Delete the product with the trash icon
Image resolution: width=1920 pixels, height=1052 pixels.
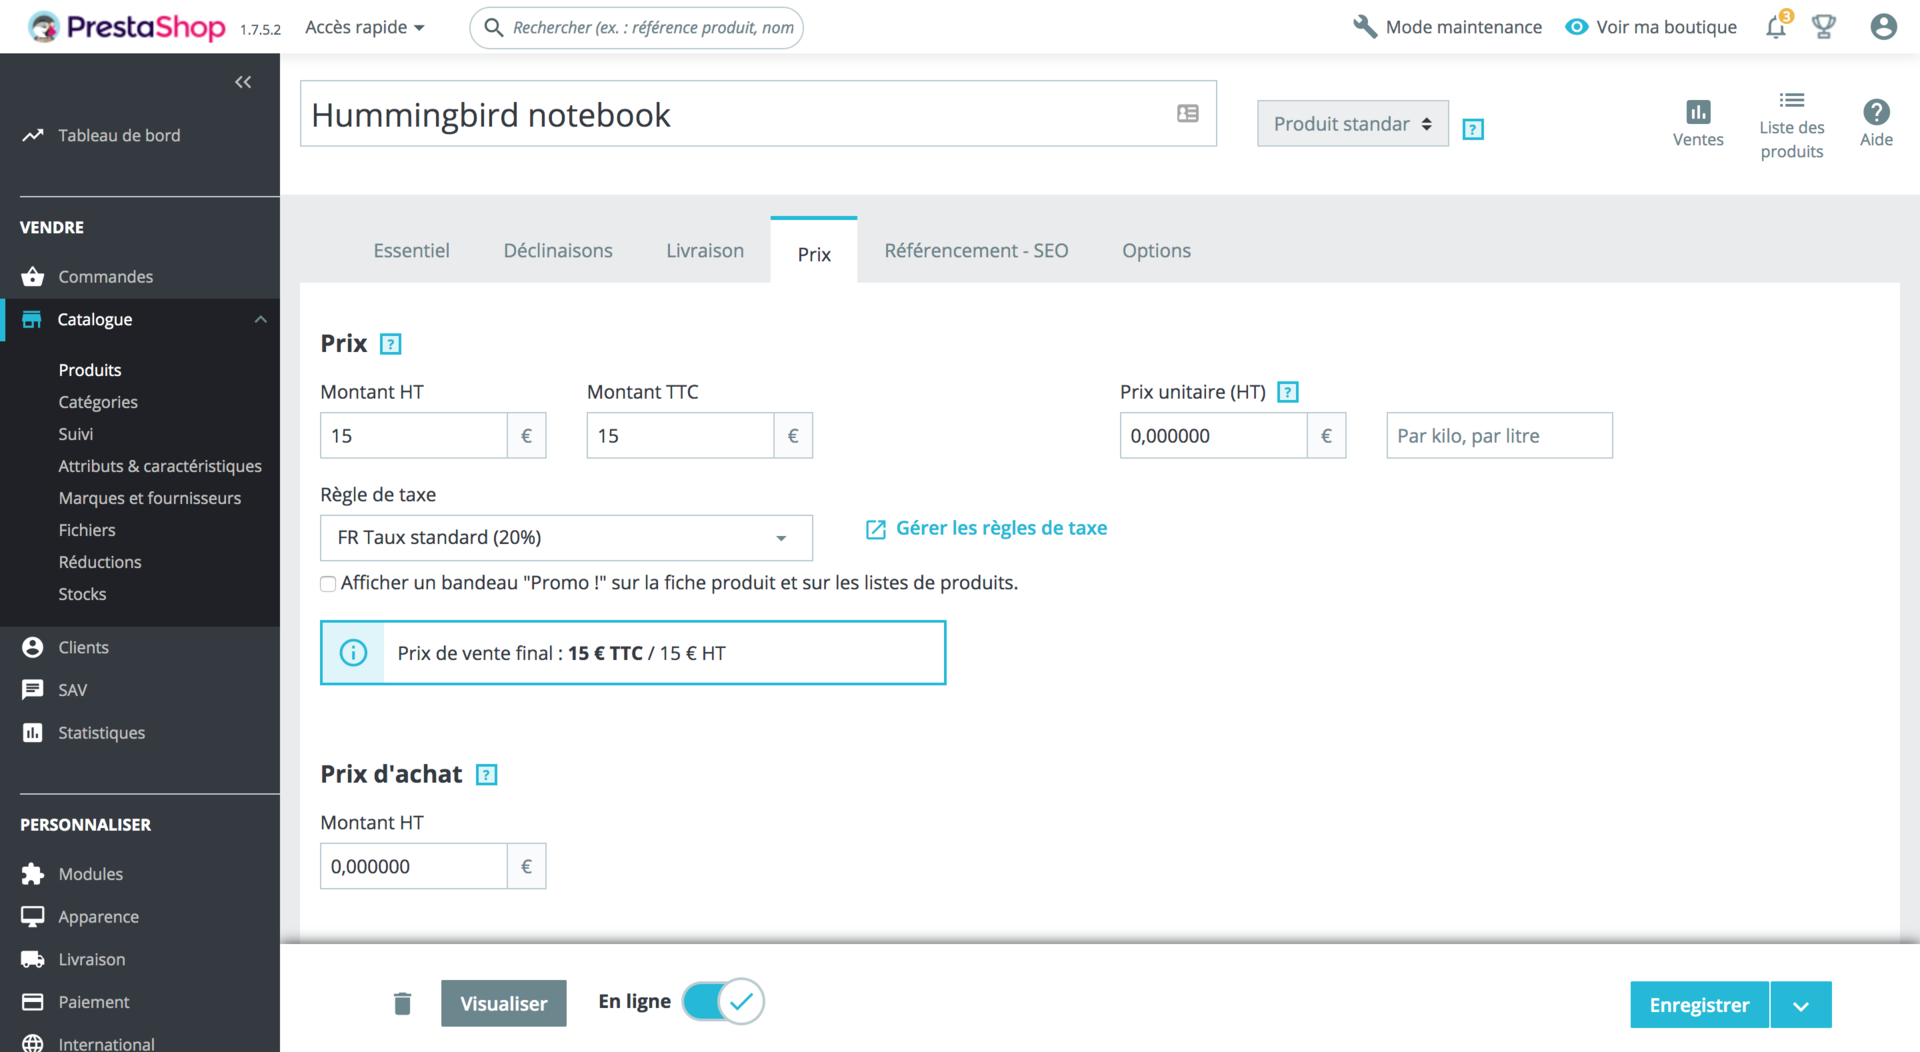pos(403,1003)
